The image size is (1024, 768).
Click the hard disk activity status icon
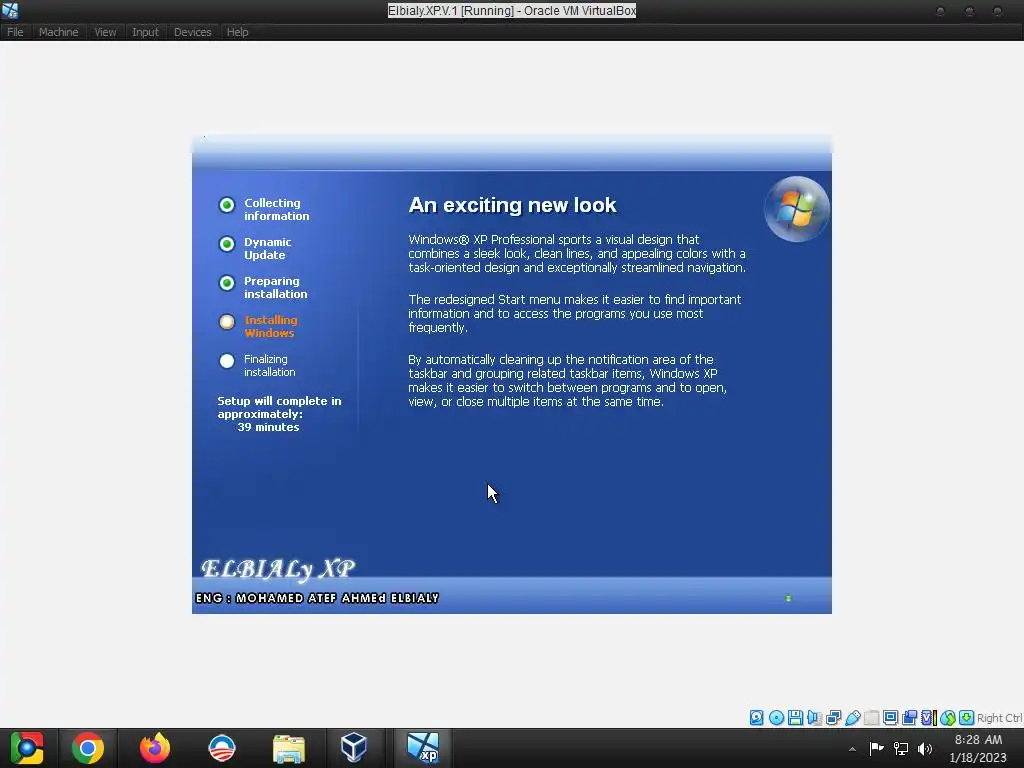pos(756,718)
